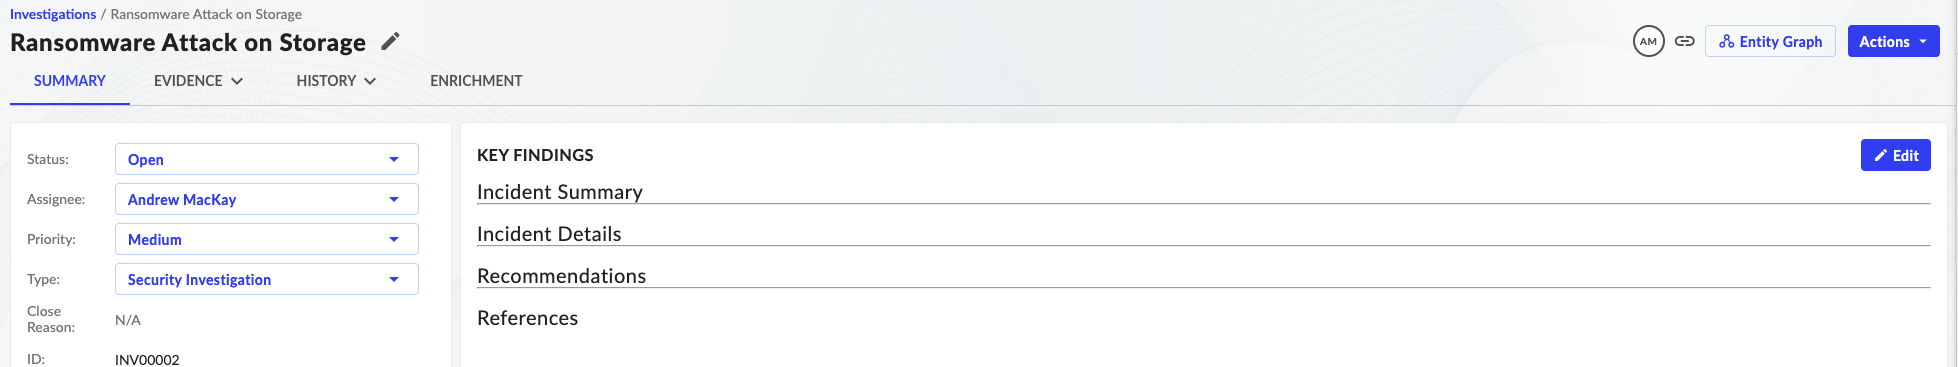Click the investigation ID INV00002
Image resolution: width=1958 pixels, height=367 pixels.
(x=147, y=359)
